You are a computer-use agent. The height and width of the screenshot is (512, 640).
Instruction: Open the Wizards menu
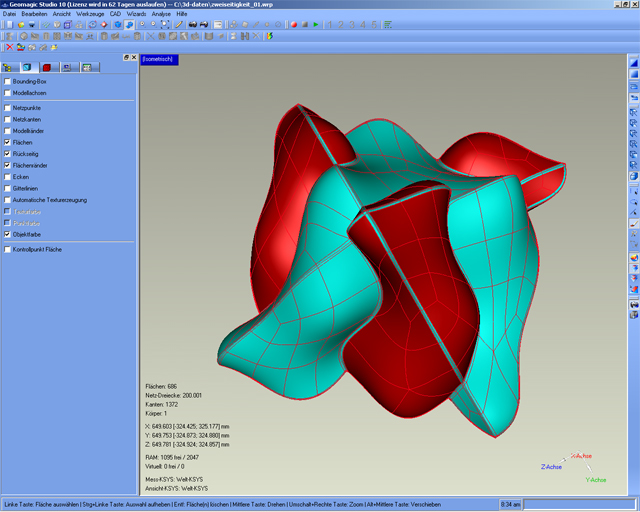[x=136, y=14]
